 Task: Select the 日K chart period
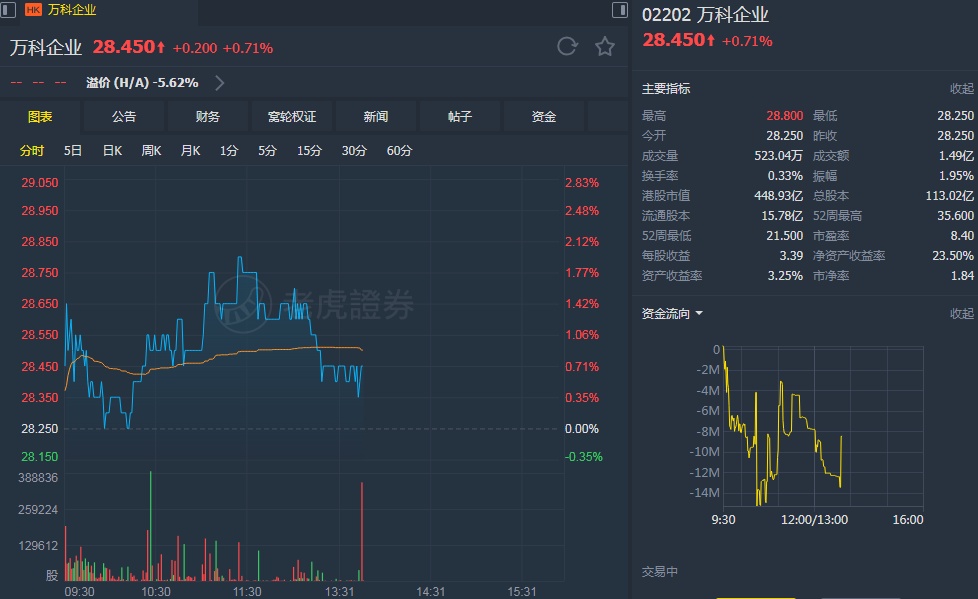(112, 151)
